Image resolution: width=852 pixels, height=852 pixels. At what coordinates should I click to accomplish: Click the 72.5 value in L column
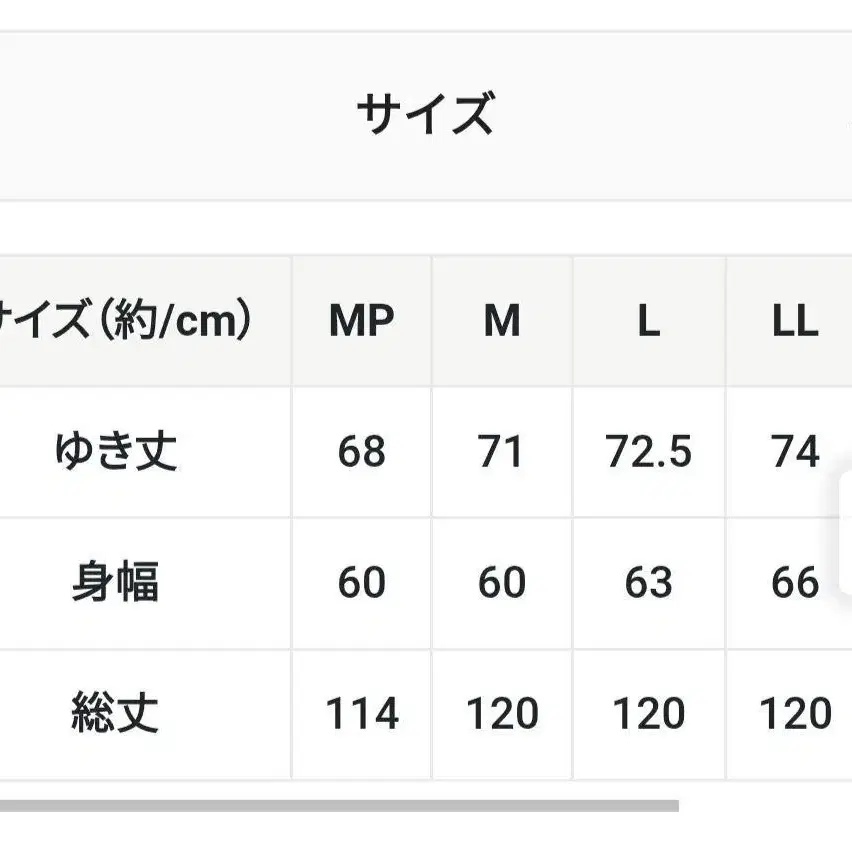(x=649, y=452)
